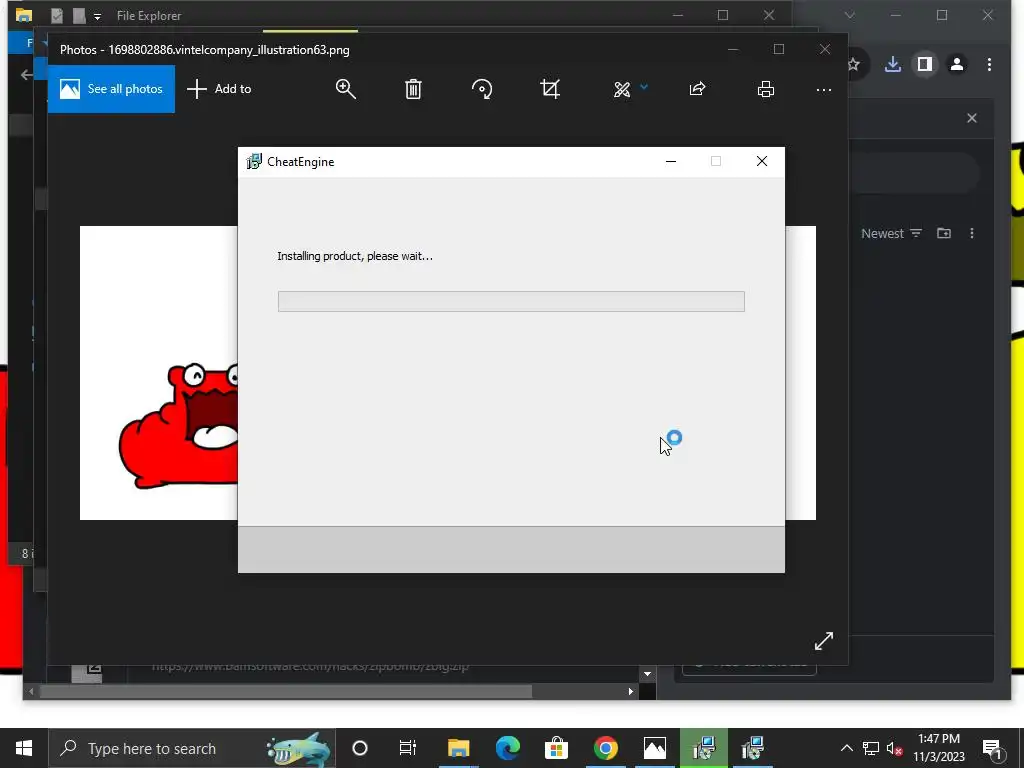
Task: Open Chrome profile avatar
Action: (957, 64)
